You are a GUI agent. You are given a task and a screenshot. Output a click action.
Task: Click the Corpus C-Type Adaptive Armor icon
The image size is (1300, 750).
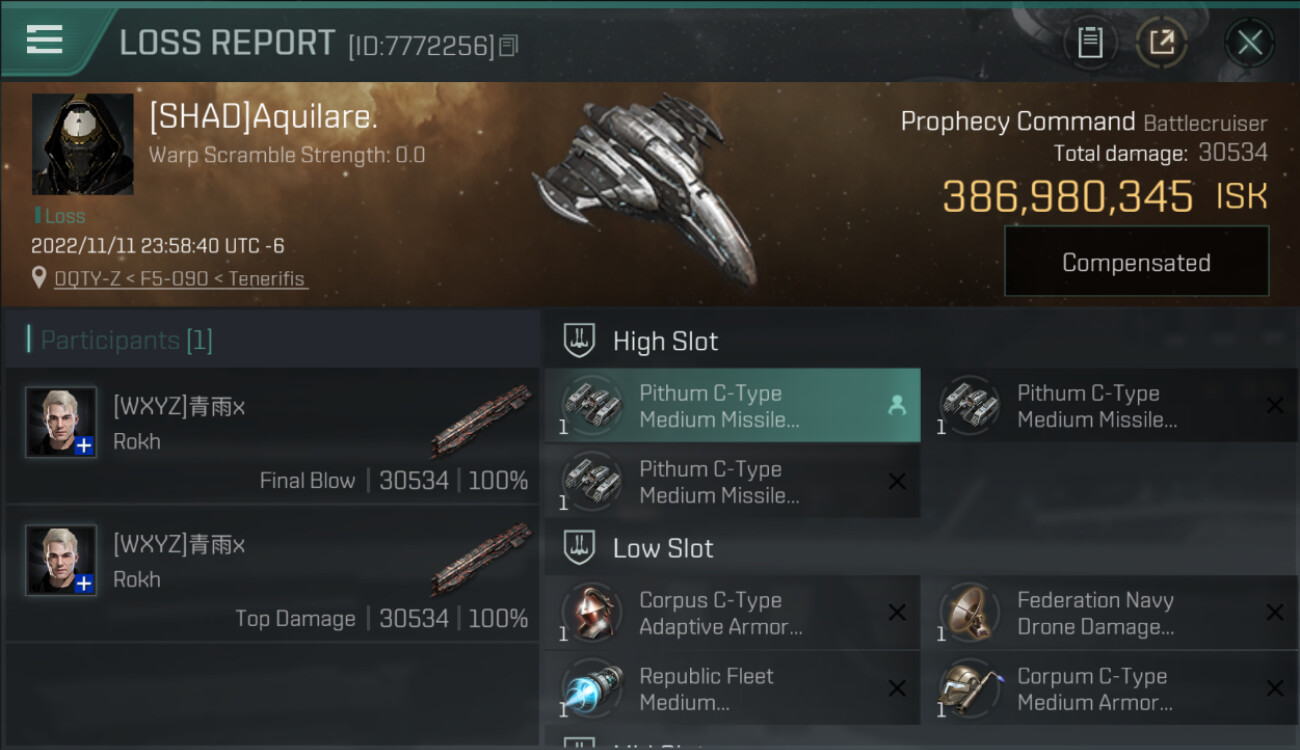(x=591, y=613)
